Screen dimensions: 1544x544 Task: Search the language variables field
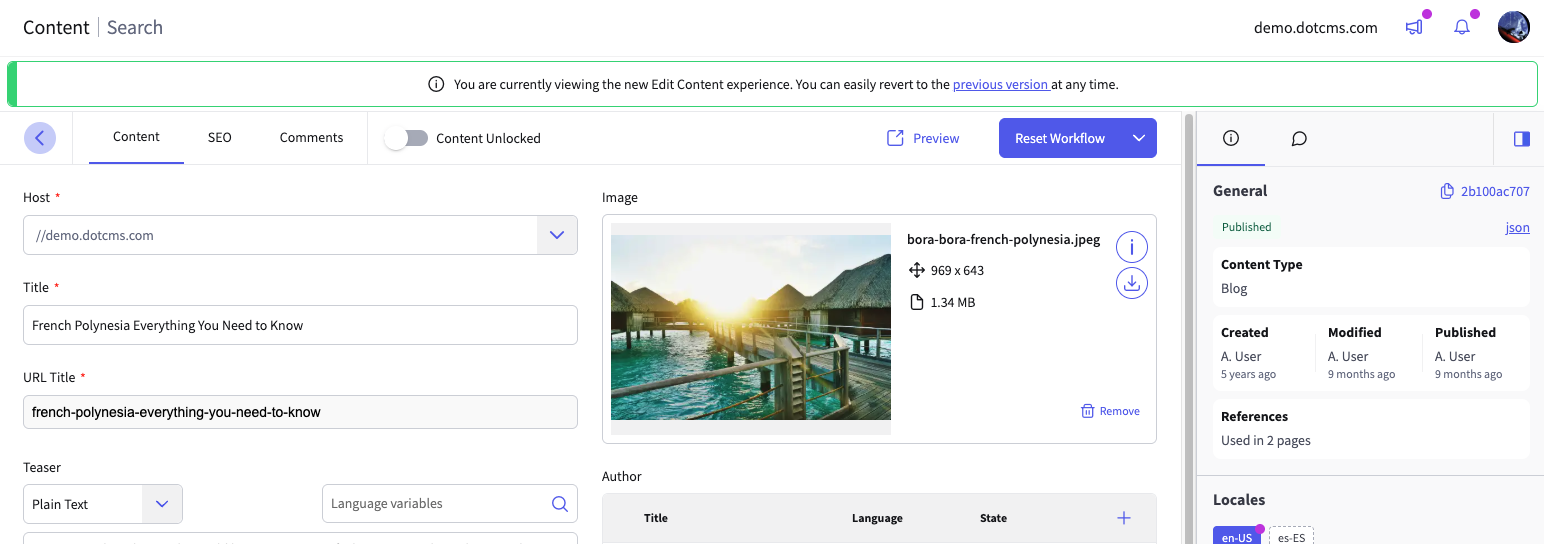click(x=559, y=504)
